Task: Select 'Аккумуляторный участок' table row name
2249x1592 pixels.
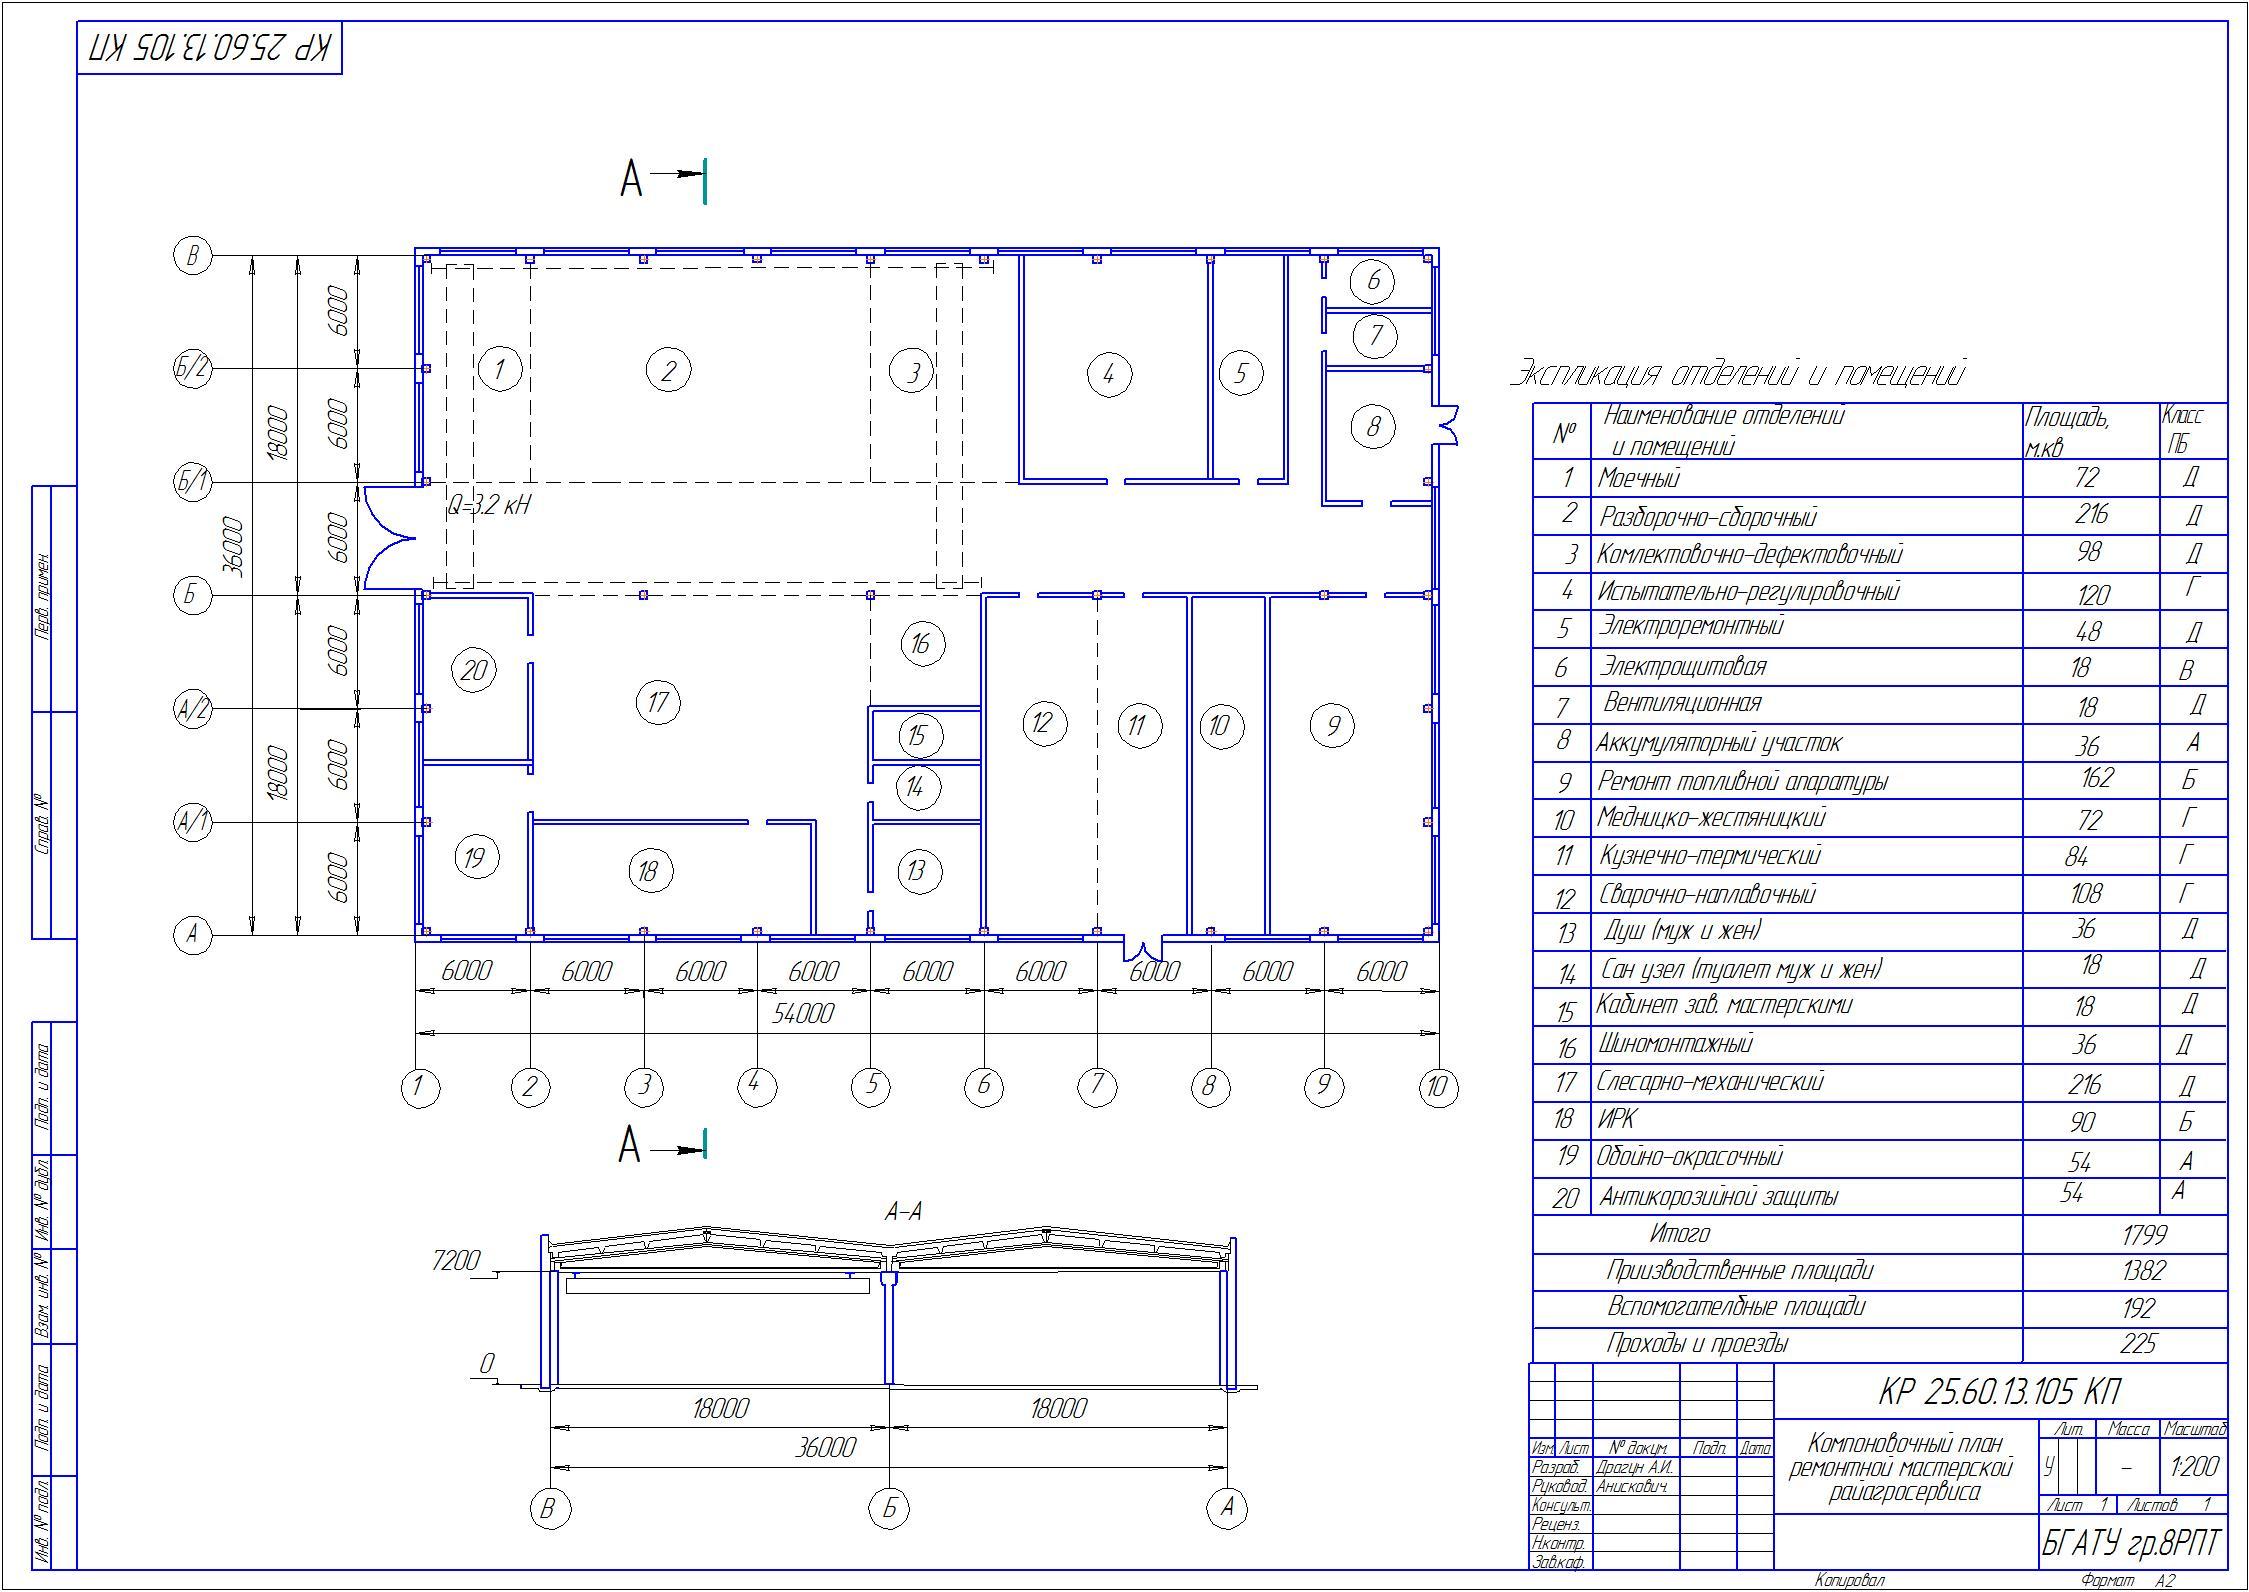Action: coord(1718,743)
